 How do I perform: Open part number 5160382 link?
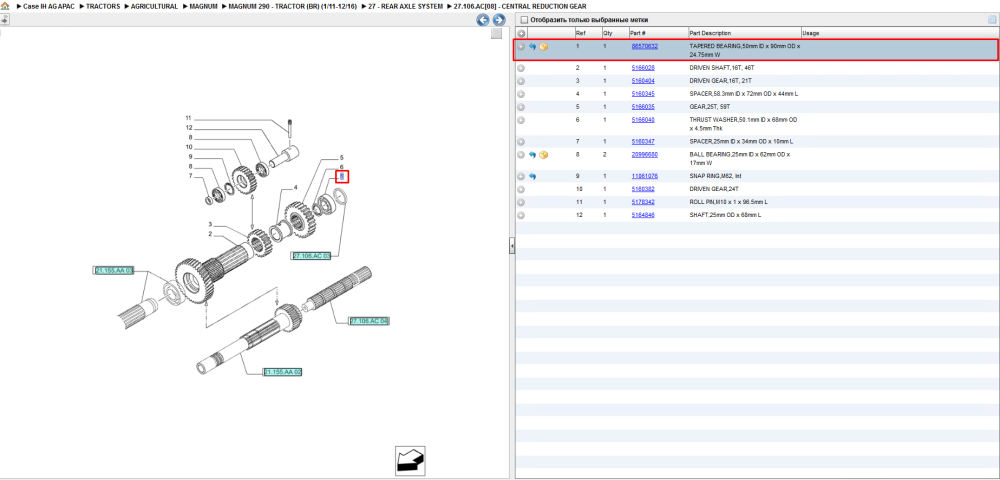643,189
